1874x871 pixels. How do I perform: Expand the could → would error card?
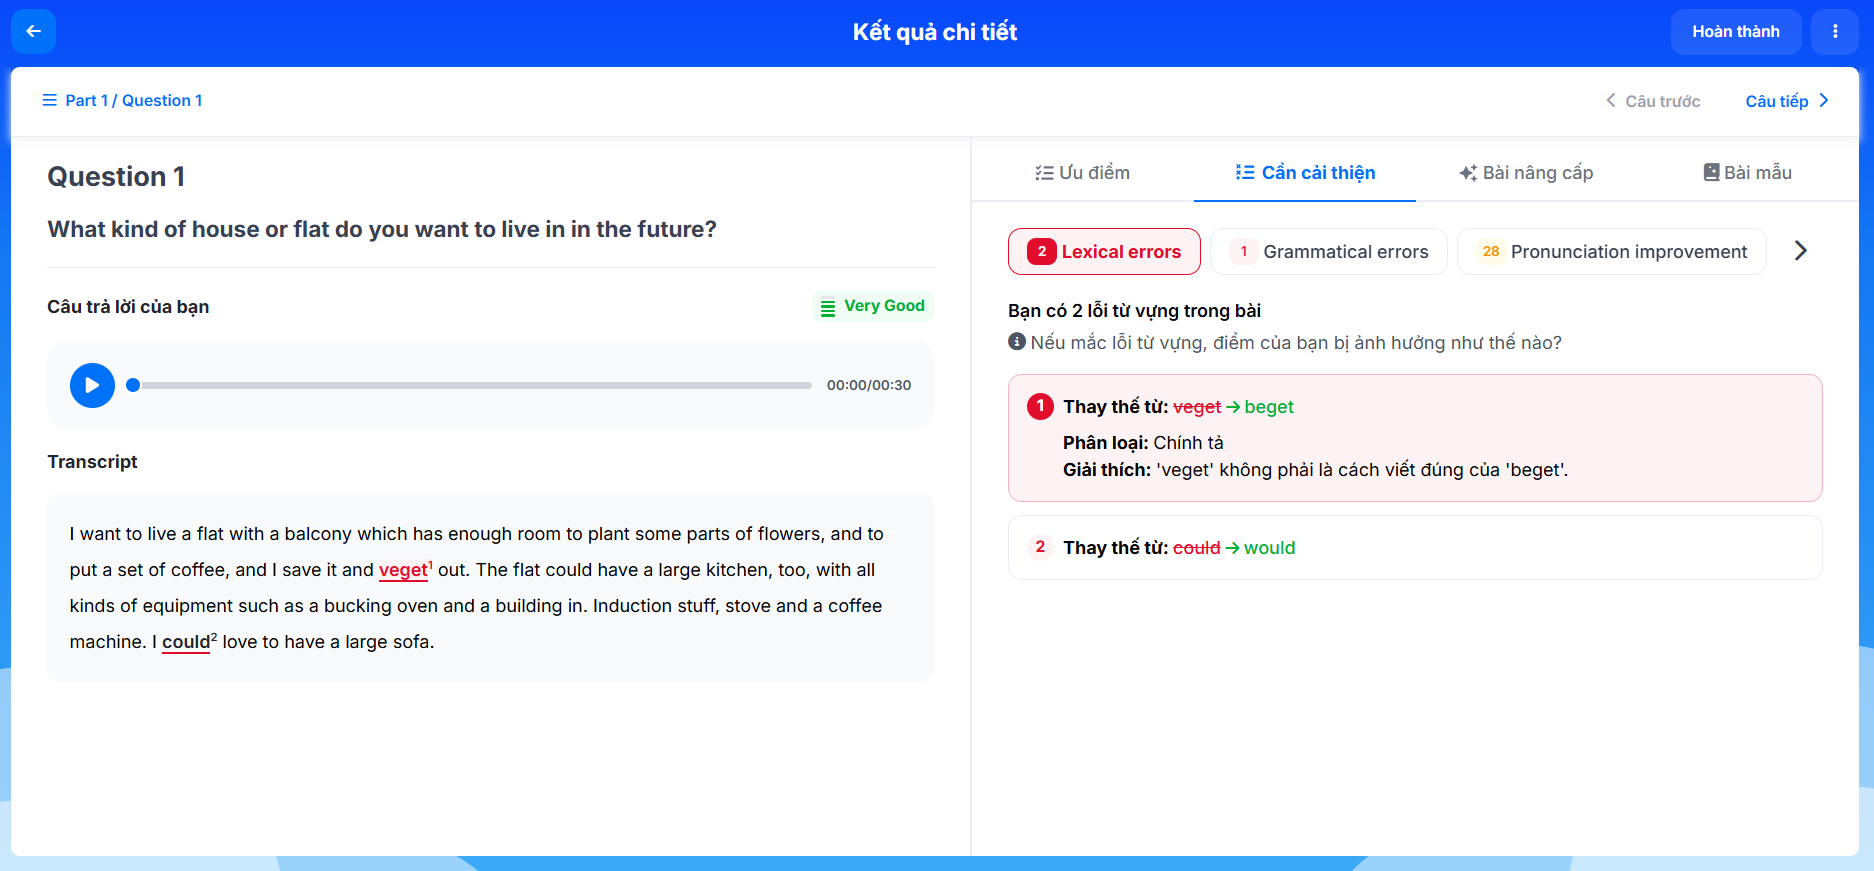point(1414,548)
